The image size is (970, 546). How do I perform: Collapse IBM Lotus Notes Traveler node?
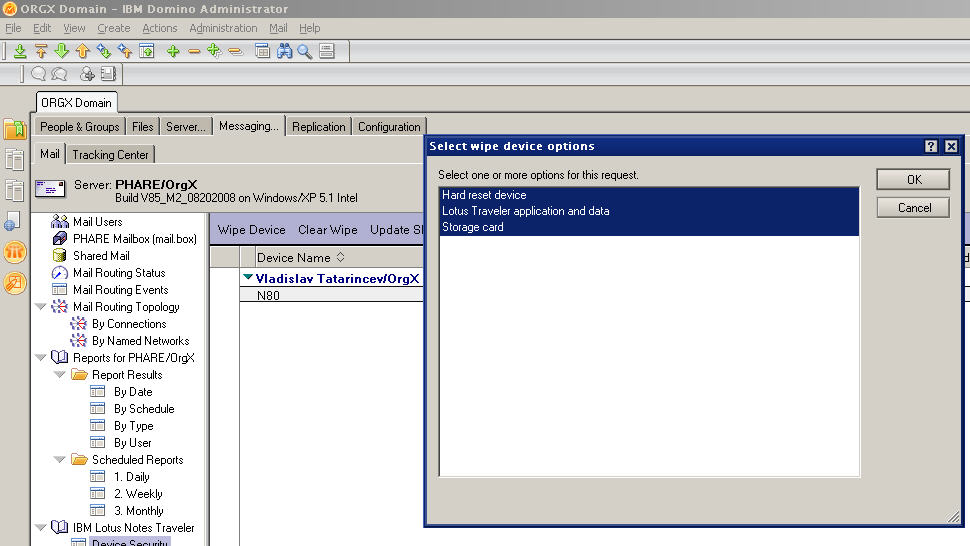41,527
